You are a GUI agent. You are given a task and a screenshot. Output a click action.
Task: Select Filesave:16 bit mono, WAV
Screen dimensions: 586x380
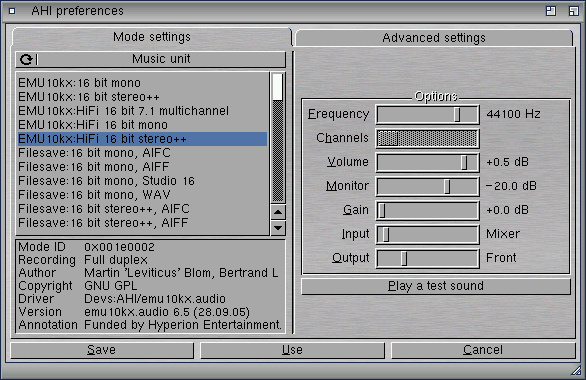click(142, 195)
